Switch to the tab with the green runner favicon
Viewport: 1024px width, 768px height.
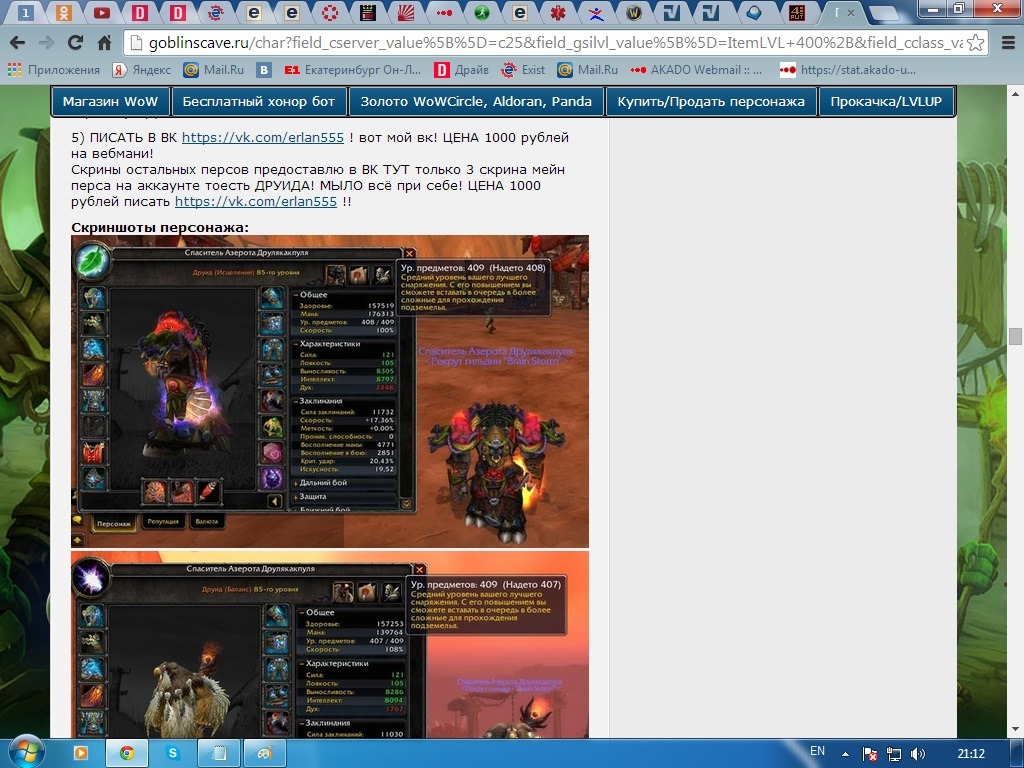point(482,12)
